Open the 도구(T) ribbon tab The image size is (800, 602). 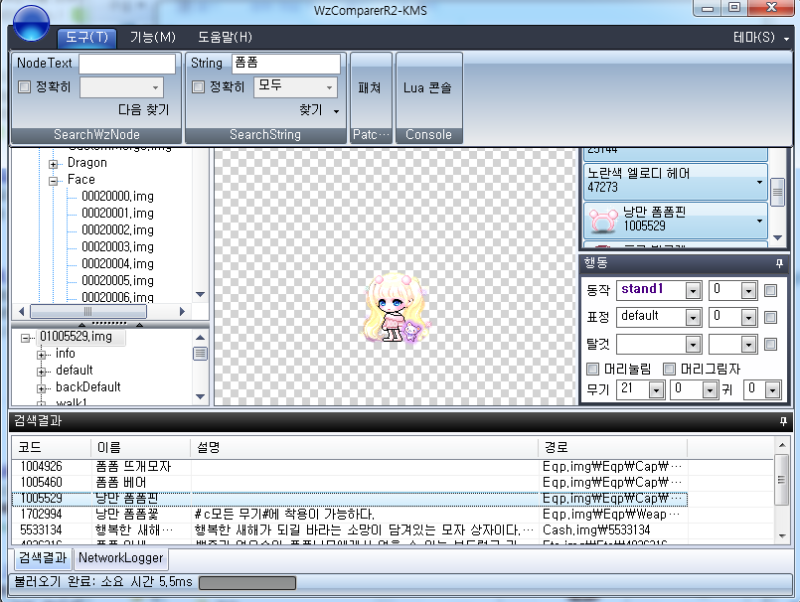tap(87, 37)
